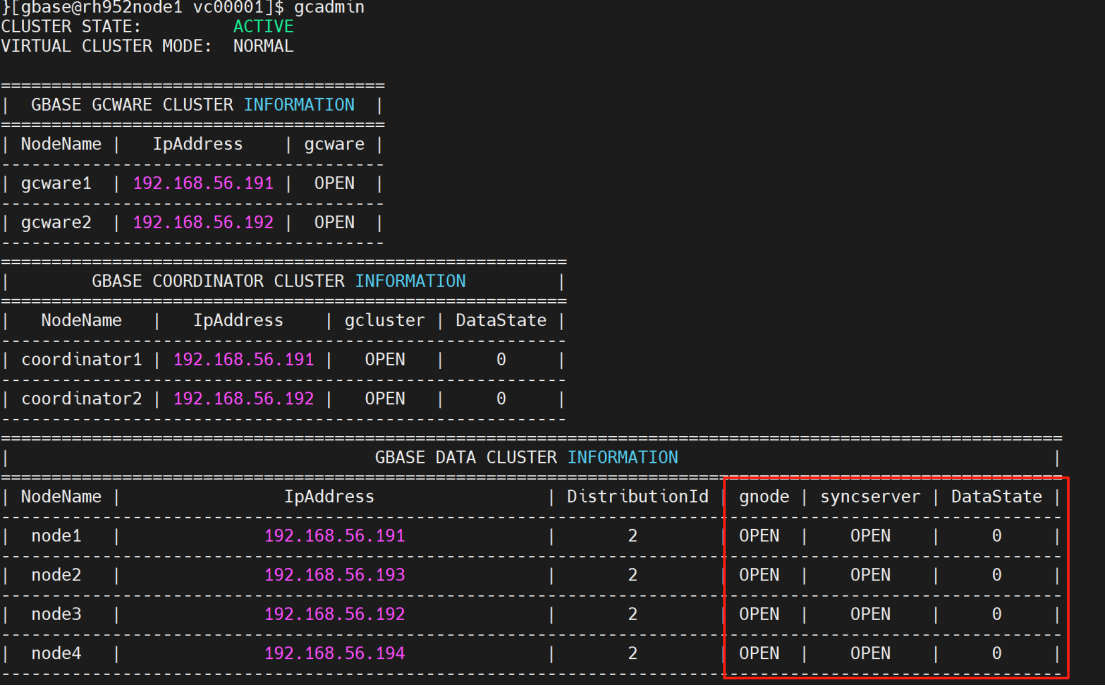Select the node4 name cell
Screen dimensions: 1105x686
click(56, 654)
